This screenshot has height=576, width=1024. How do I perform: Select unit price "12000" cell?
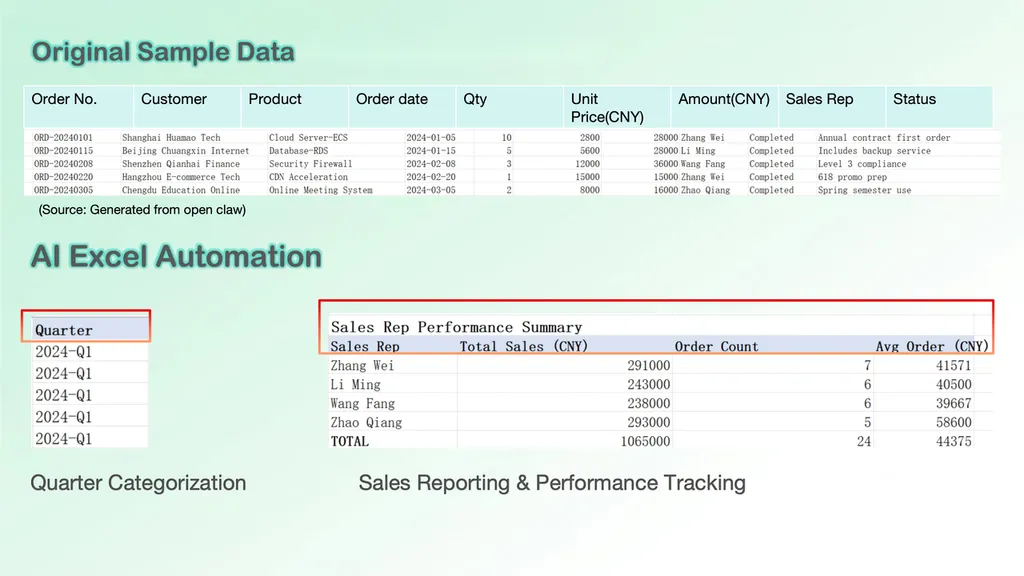coord(588,164)
